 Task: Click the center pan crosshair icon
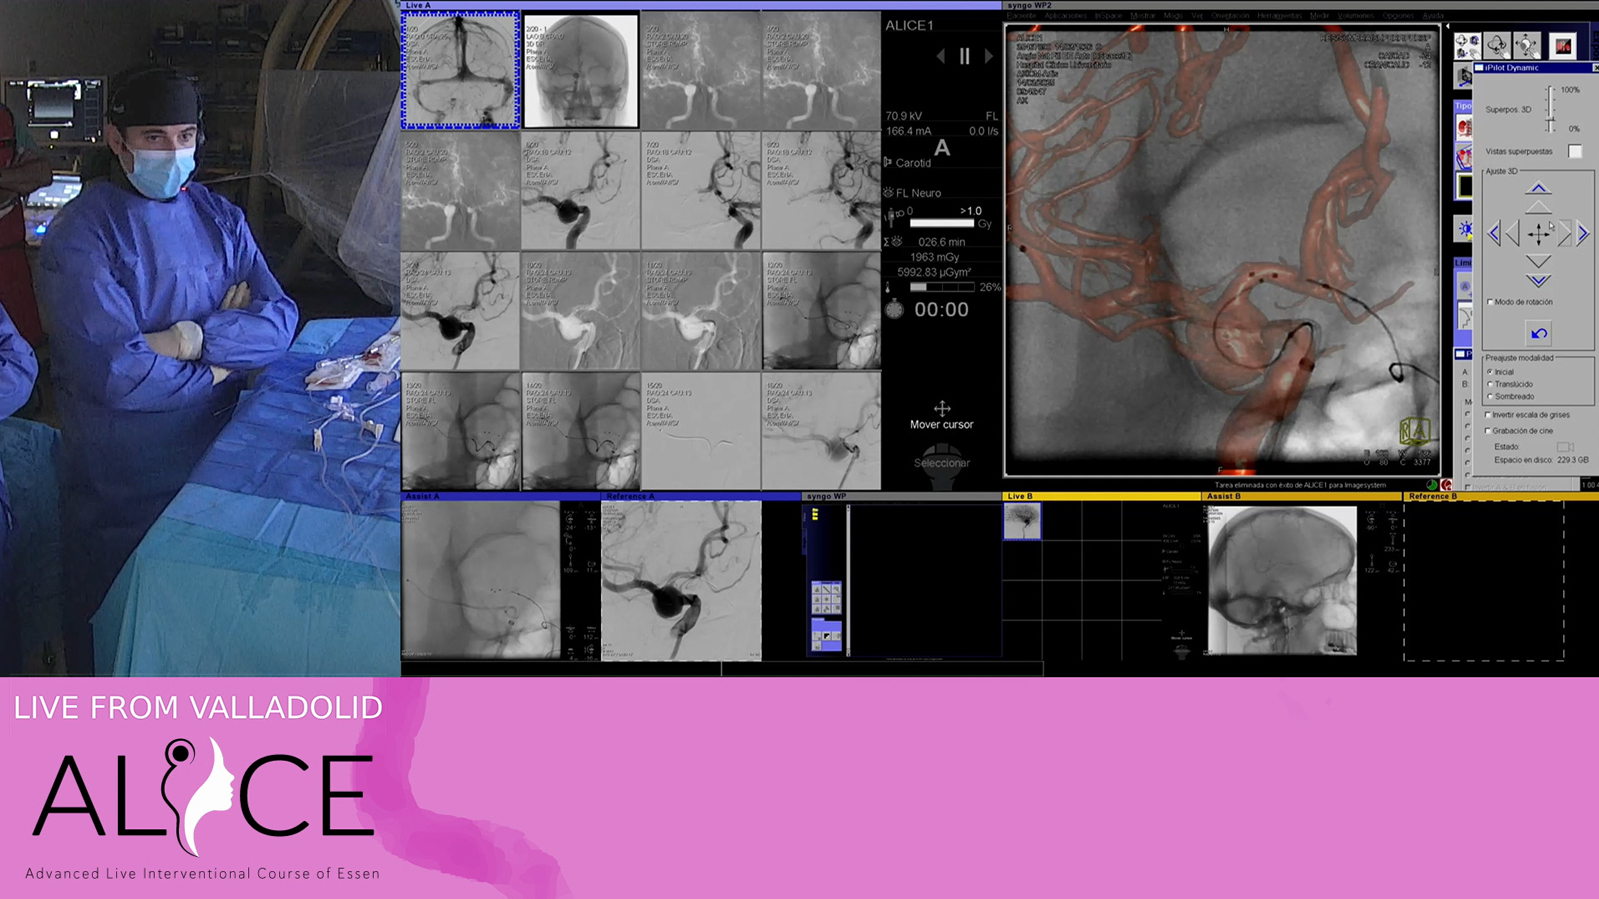point(1538,234)
